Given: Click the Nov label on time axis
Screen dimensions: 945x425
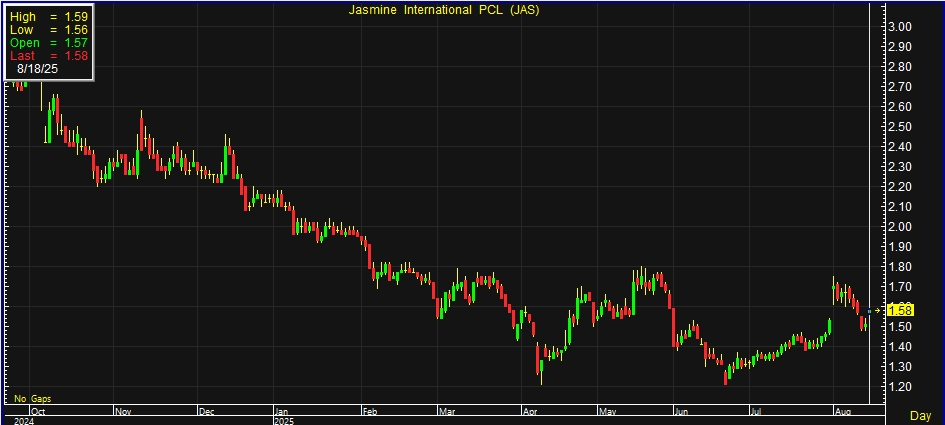Looking at the screenshot, I should click(x=122, y=412).
